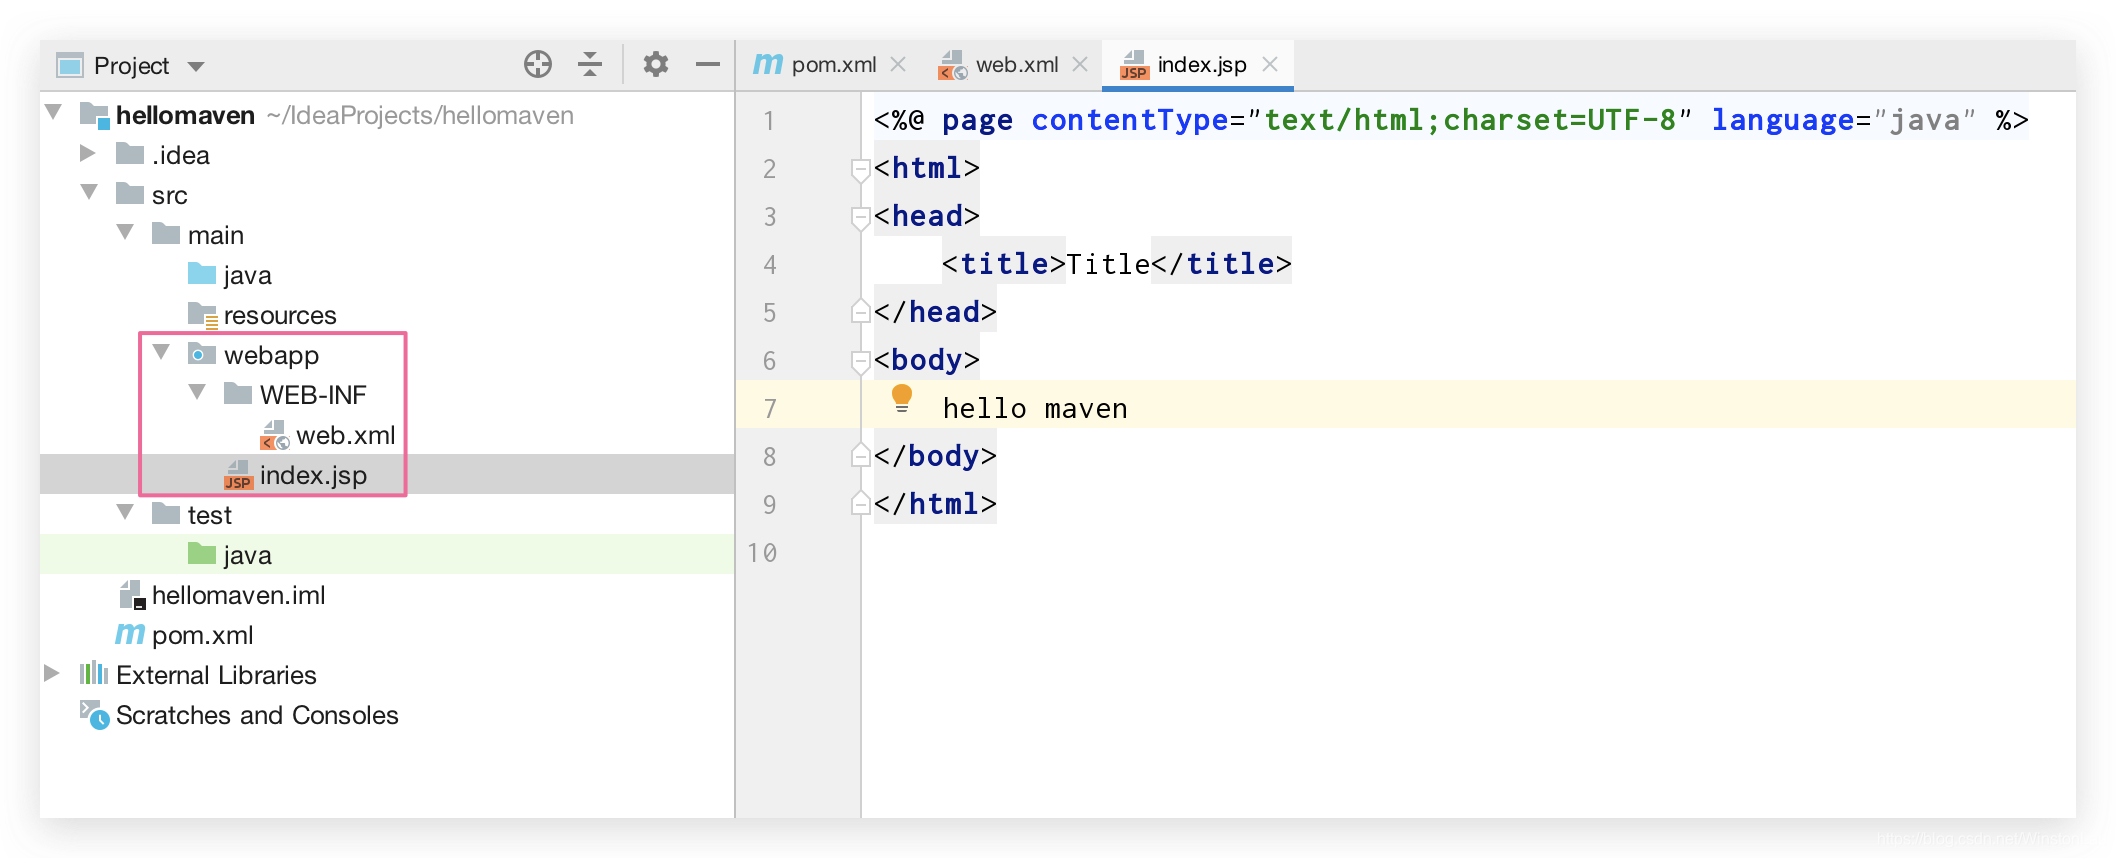Select Scratches and Consoles entry
This screenshot has width=2116, height=858.
(x=257, y=715)
